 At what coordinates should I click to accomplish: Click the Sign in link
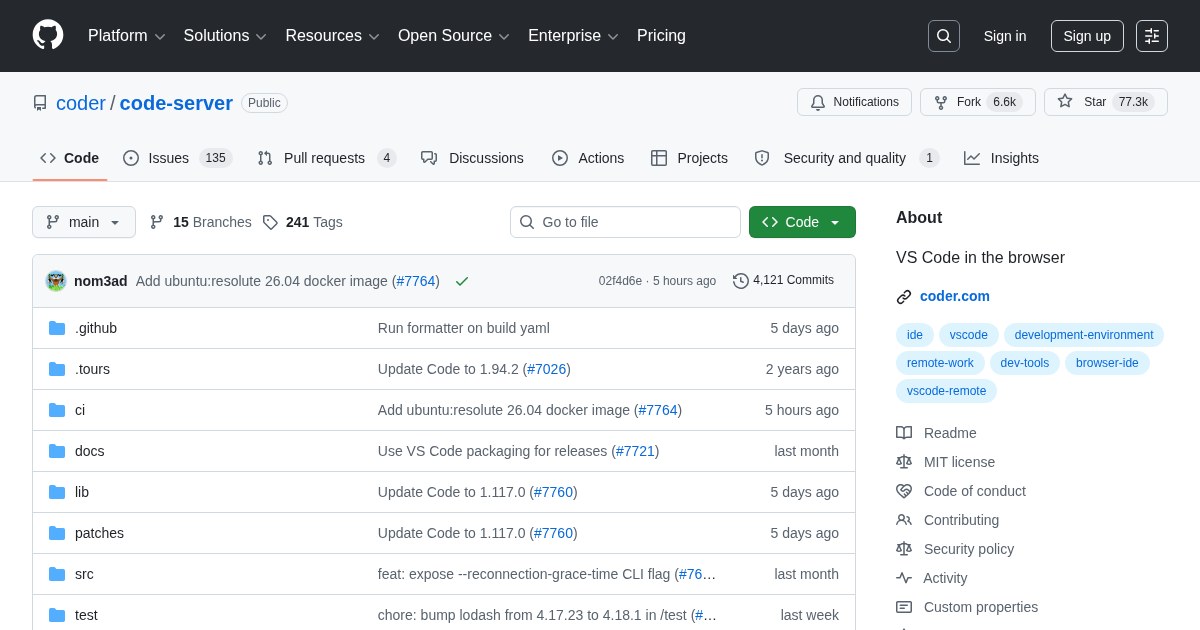point(1005,36)
